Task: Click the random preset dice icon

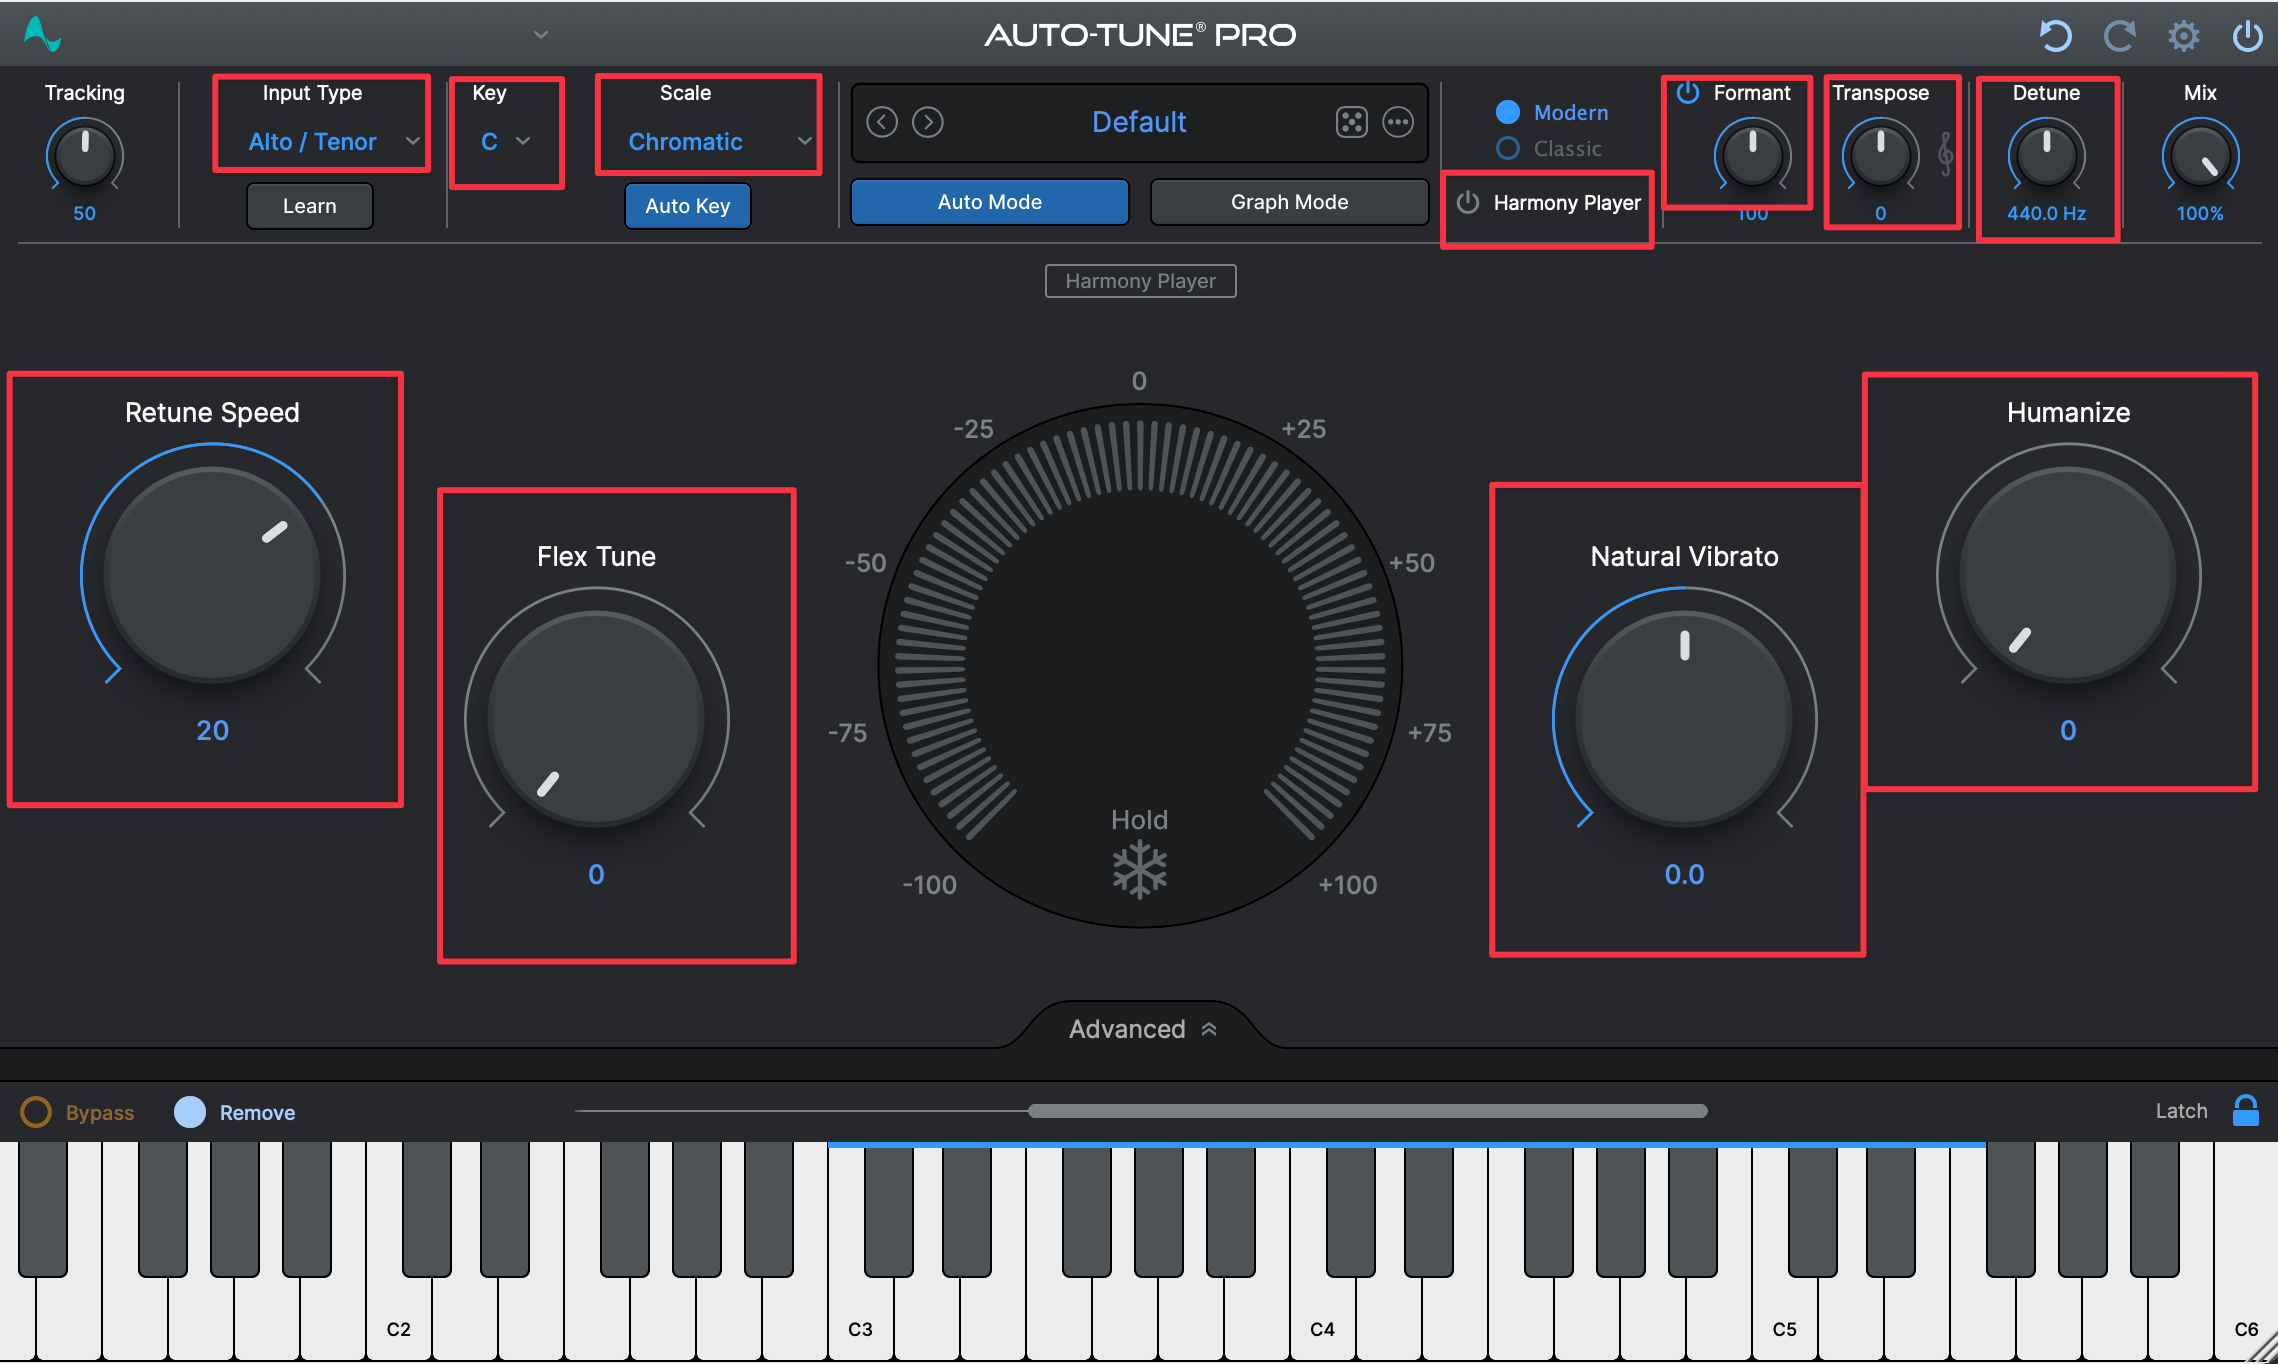Action: click(x=1351, y=122)
